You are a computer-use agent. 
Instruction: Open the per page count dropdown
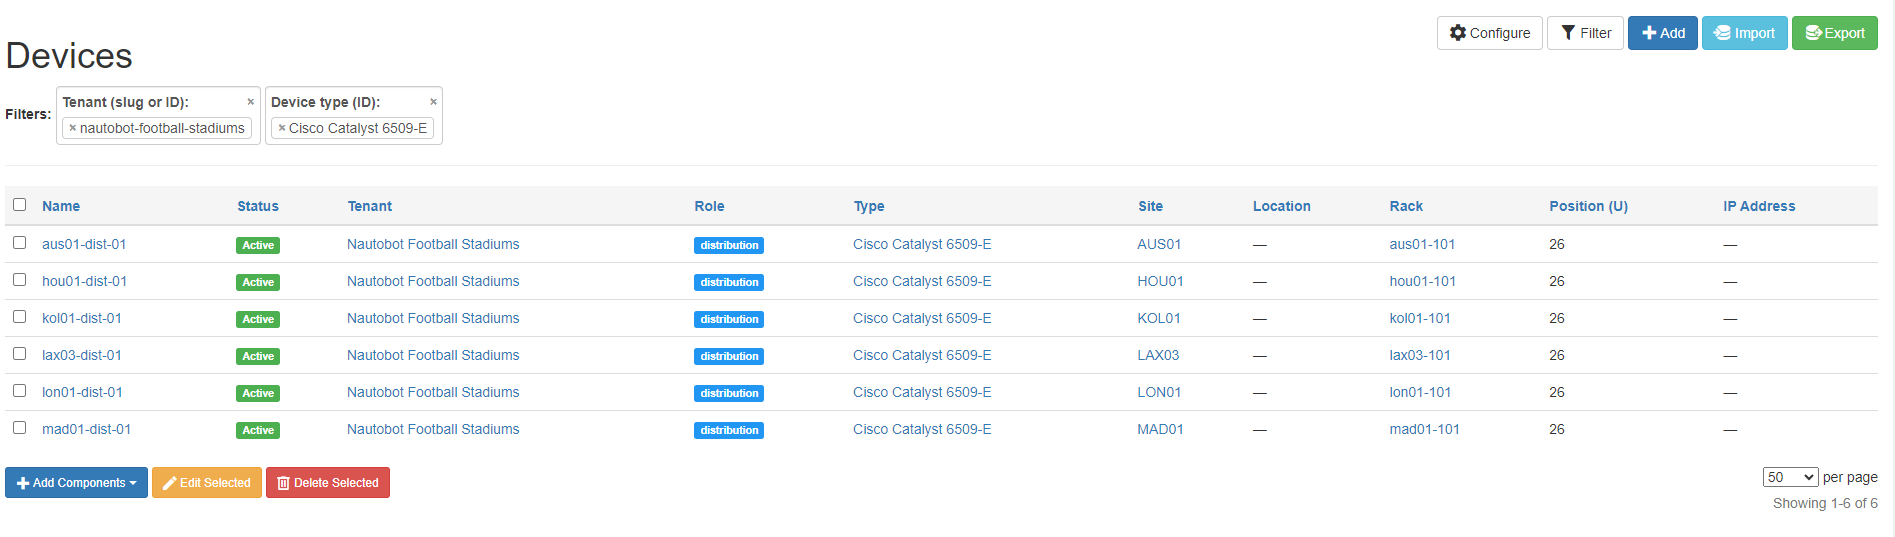point(1790,478)
